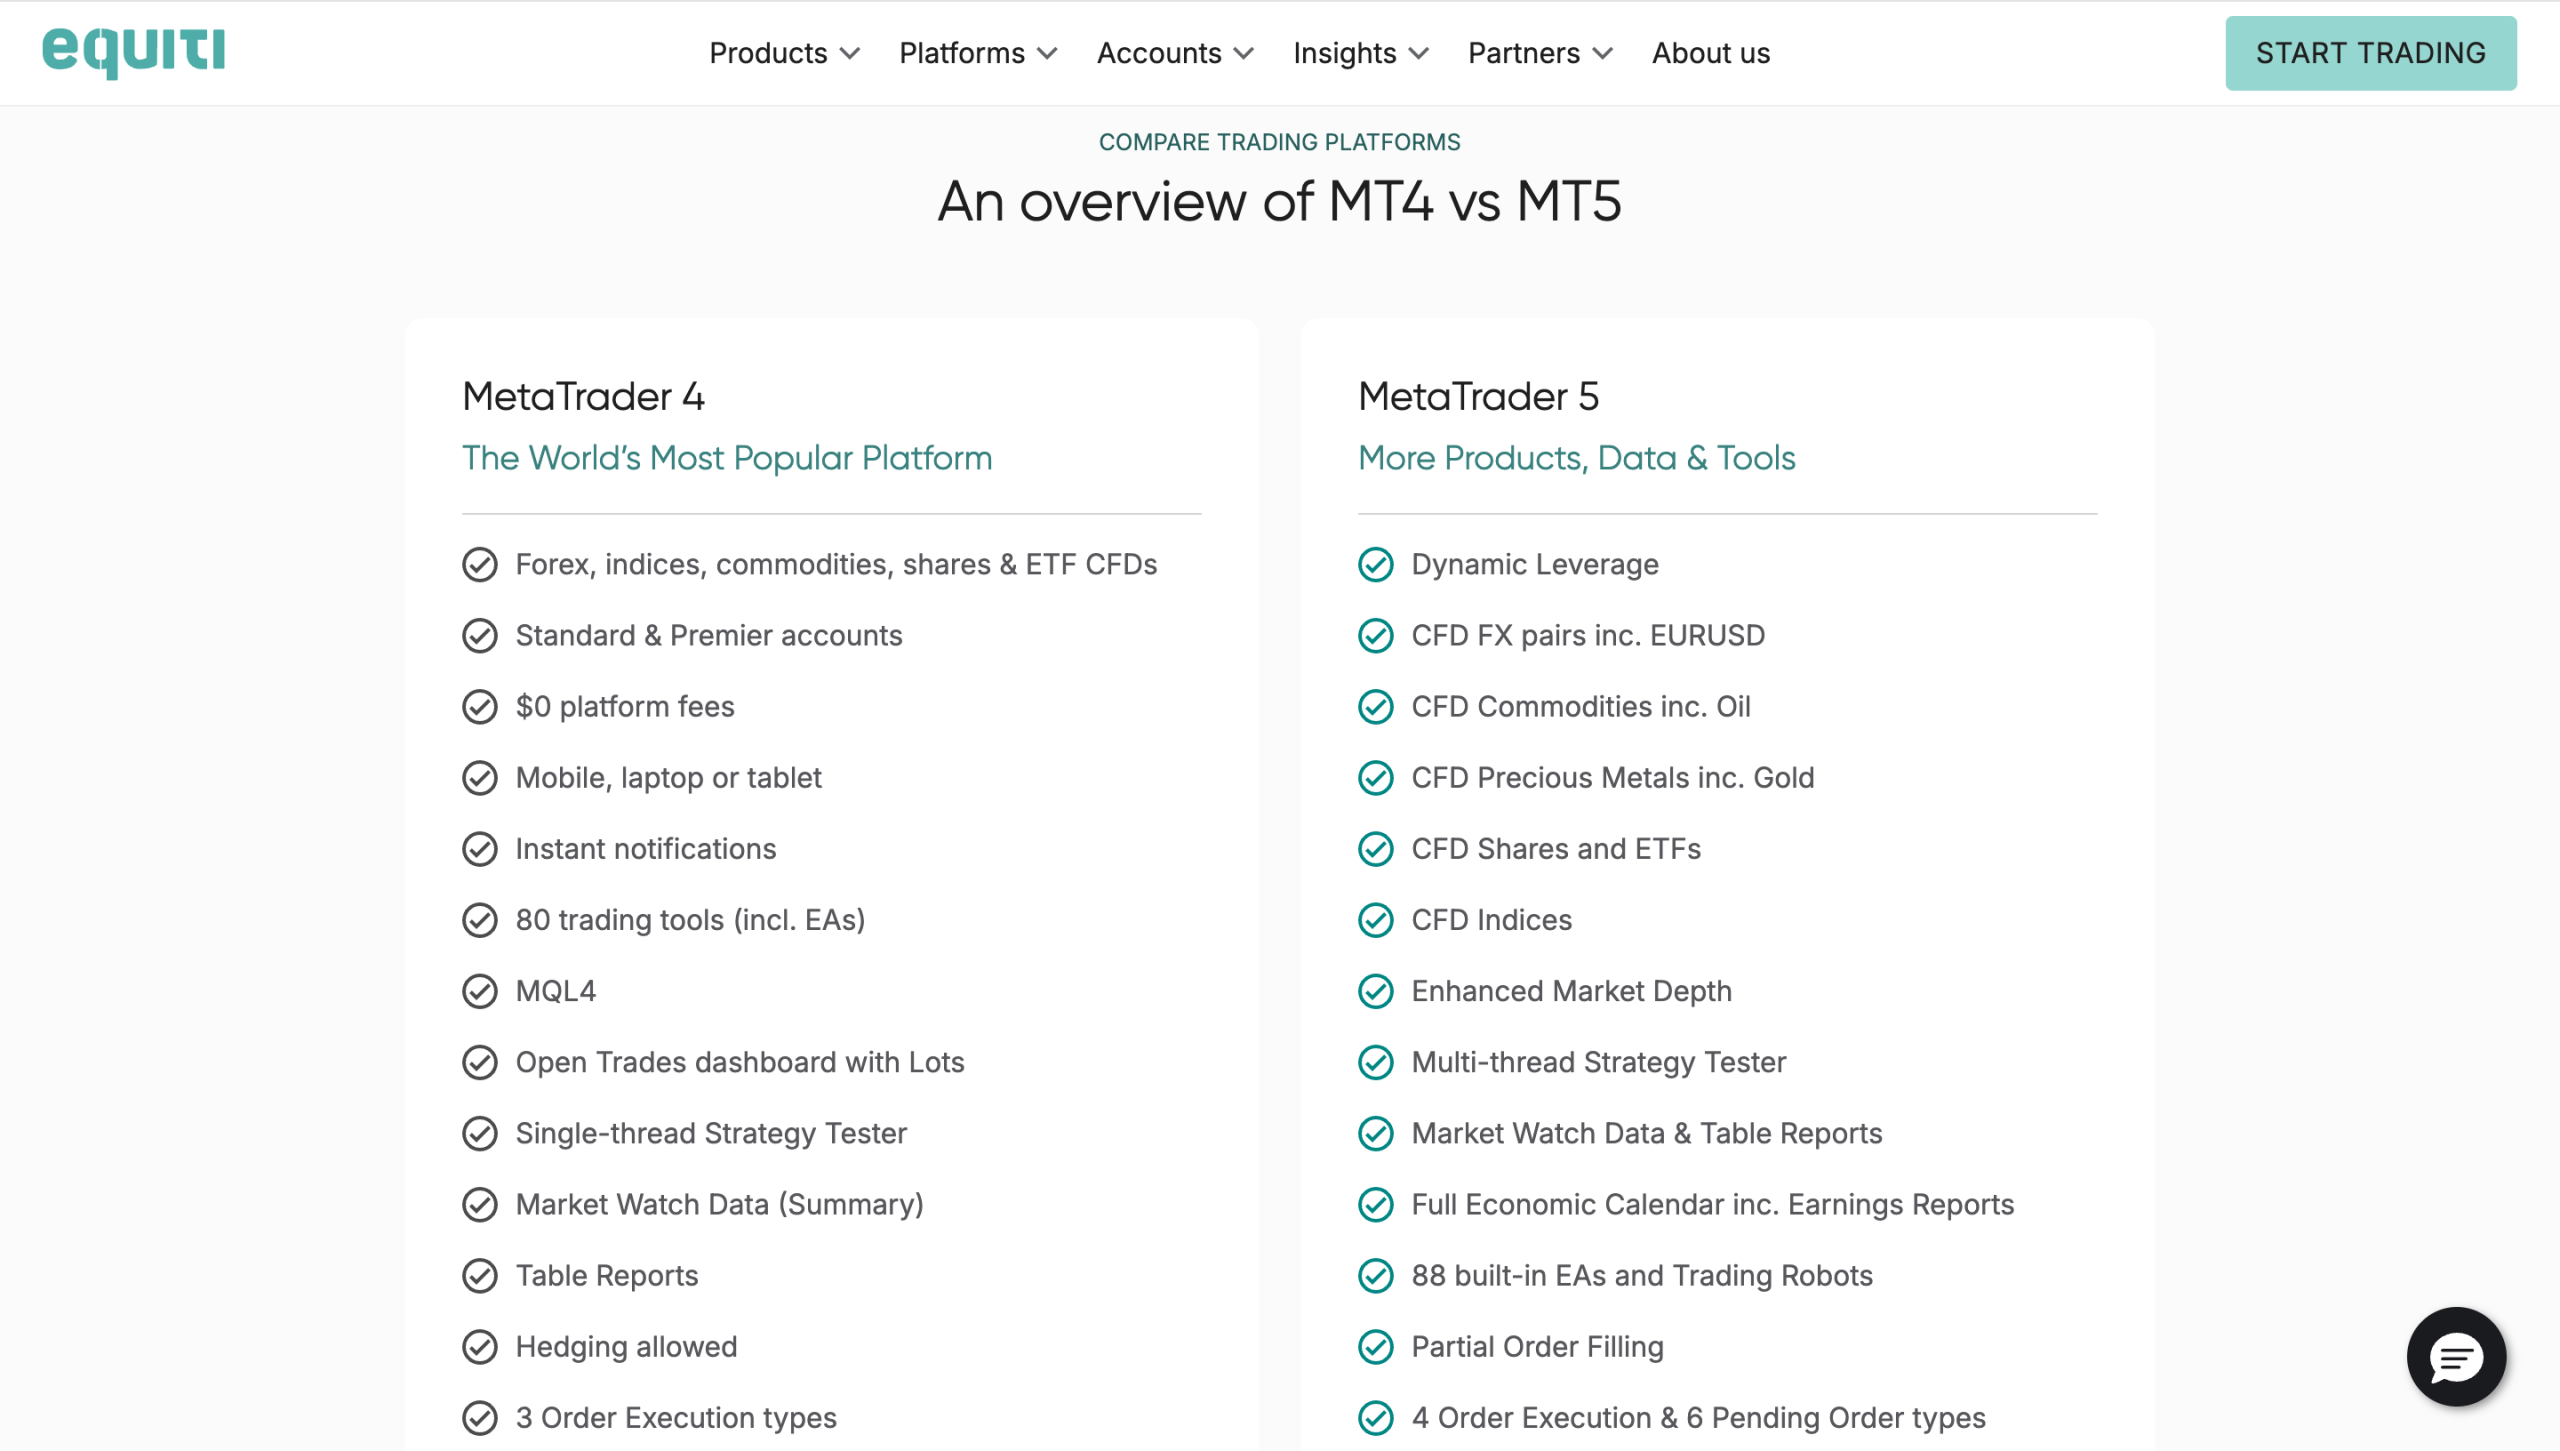
Task: Click checkmark icon beside Instant notifications
Action: coord(480,849)
